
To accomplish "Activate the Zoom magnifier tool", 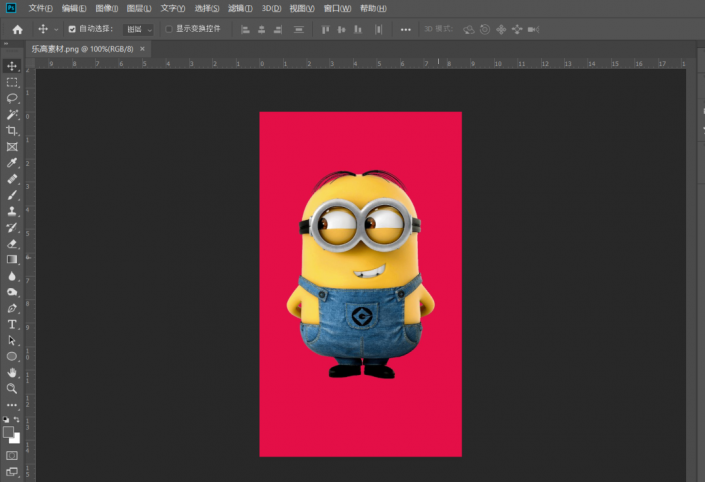I will click(12, 388).
